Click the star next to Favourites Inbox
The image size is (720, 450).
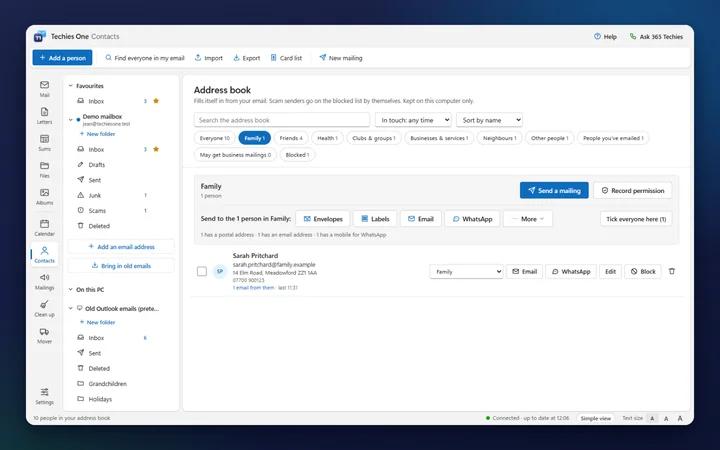(x=156, y=101)
